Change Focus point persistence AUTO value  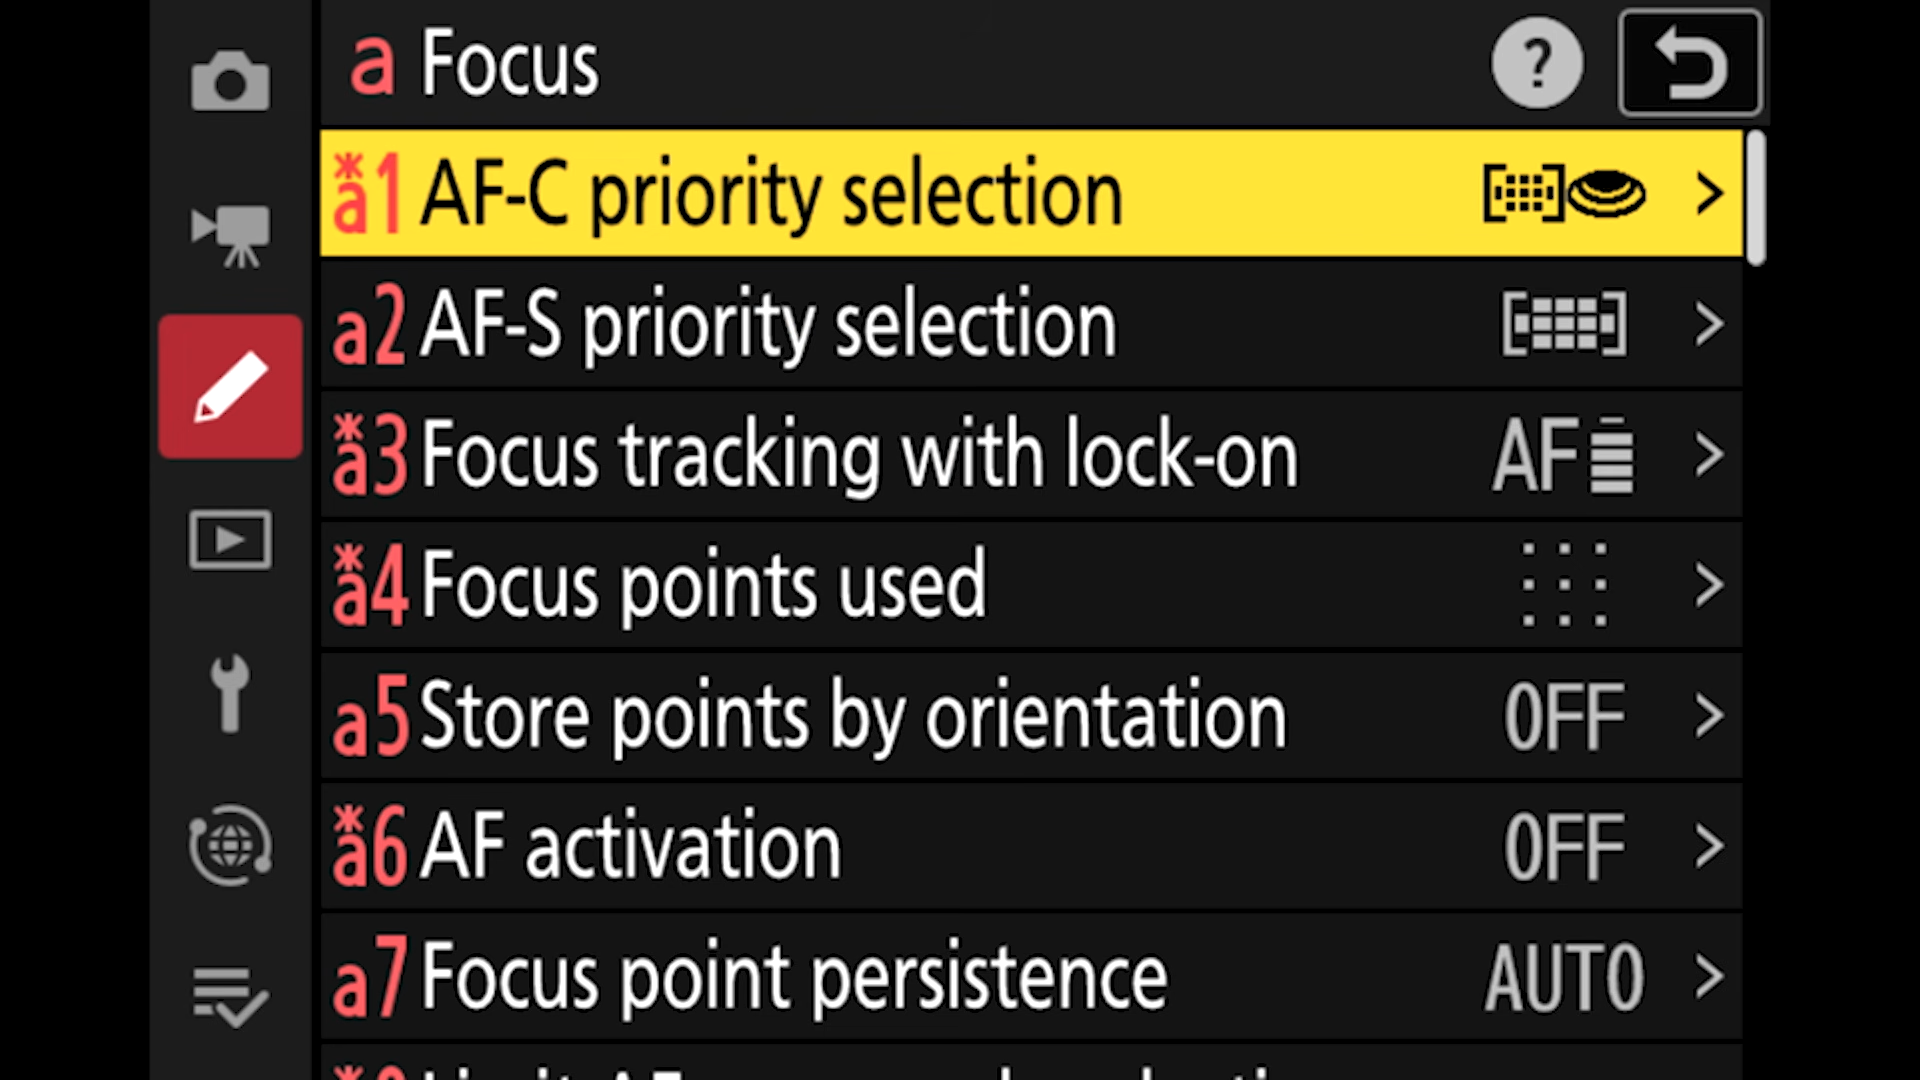(x=1564, y=977)
